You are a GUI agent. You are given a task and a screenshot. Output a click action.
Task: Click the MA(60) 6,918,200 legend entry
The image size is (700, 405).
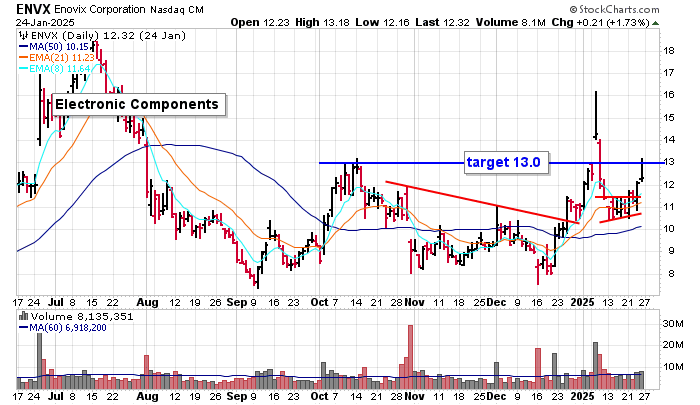[62, 328]
